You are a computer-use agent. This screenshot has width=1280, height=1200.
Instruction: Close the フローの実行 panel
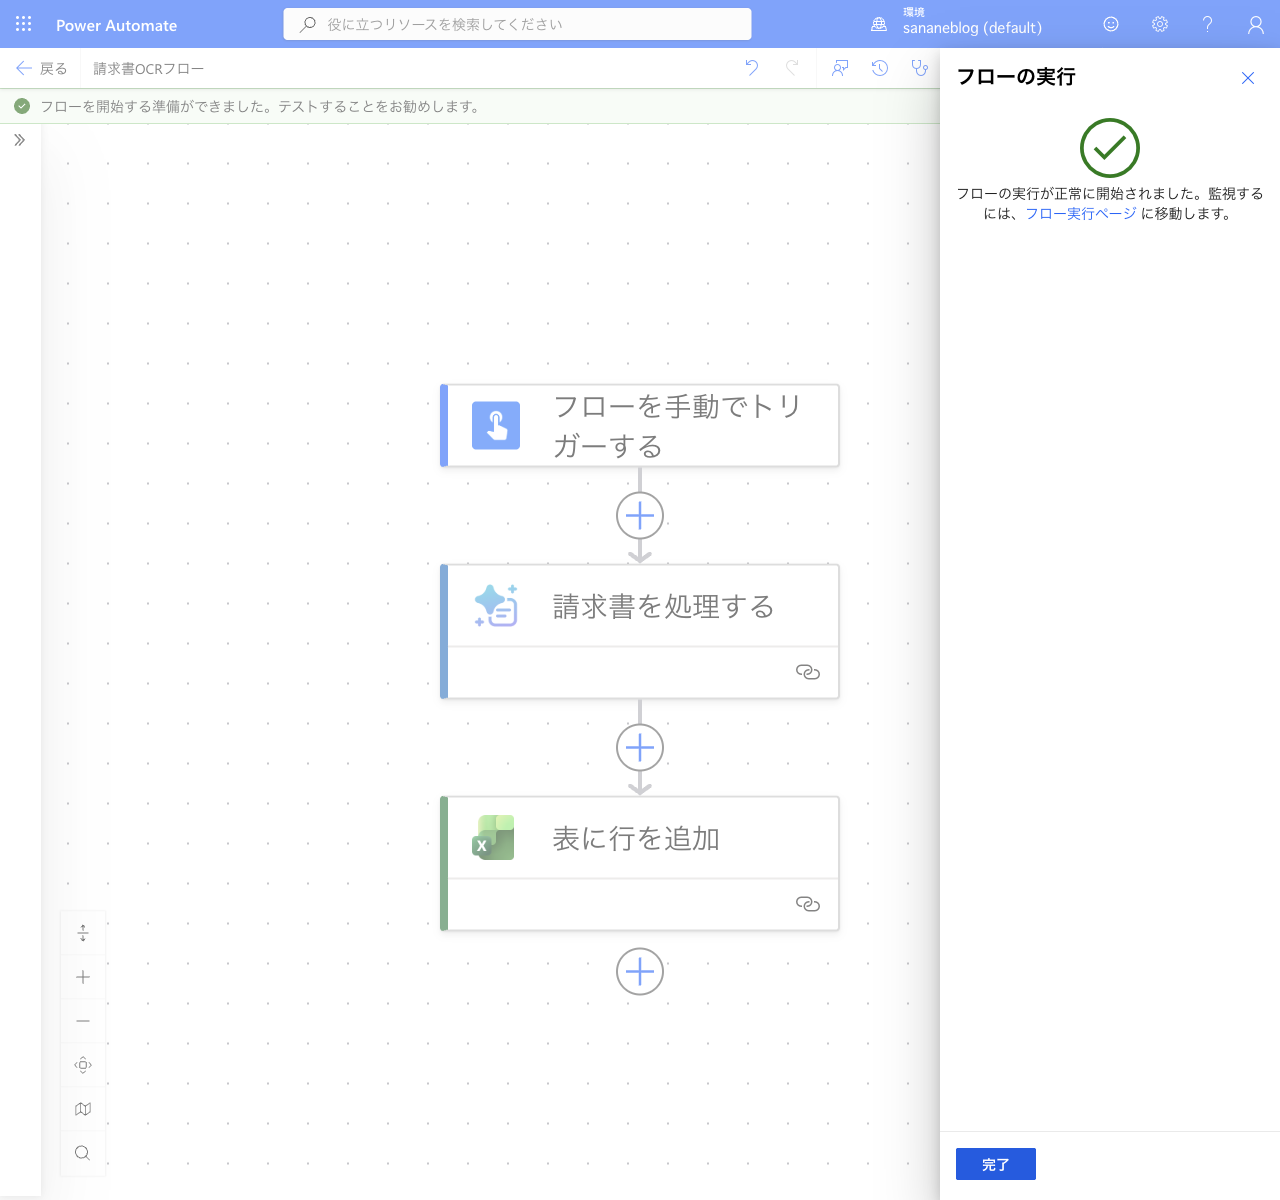tap(1248, 78)
